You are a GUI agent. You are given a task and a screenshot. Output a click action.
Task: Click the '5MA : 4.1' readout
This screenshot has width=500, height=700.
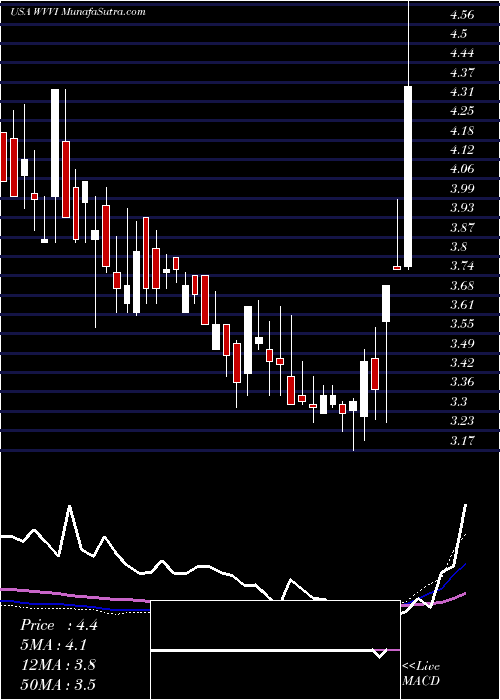(54, 645)
